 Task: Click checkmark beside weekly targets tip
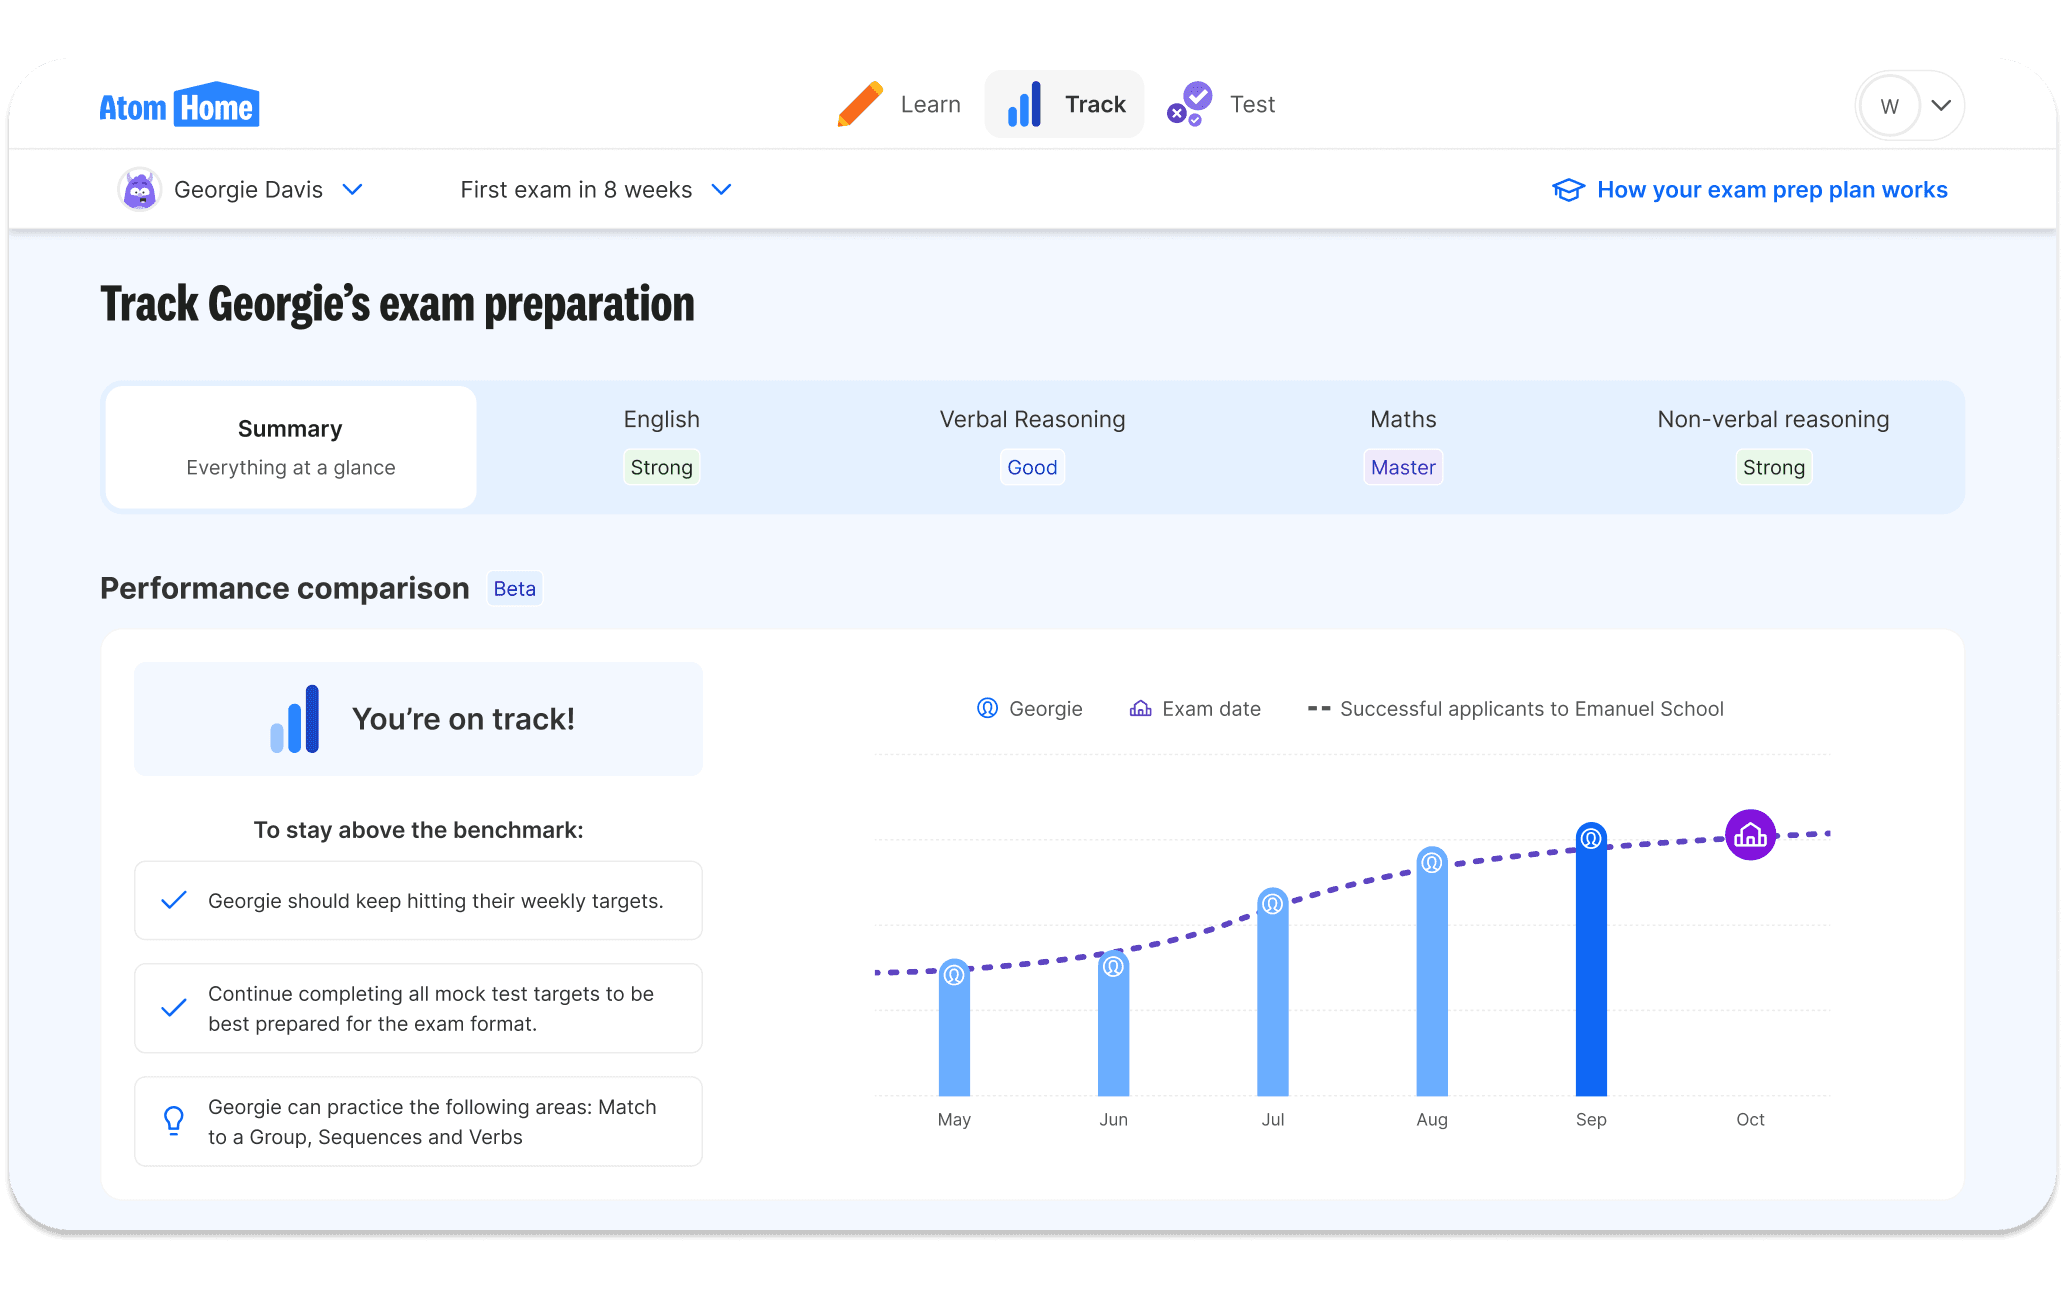(x=174, y=900)
